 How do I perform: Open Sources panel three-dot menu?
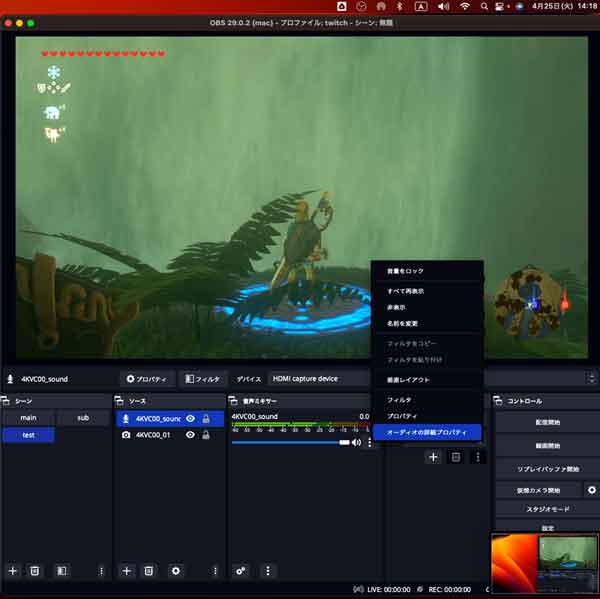point(215,571)
